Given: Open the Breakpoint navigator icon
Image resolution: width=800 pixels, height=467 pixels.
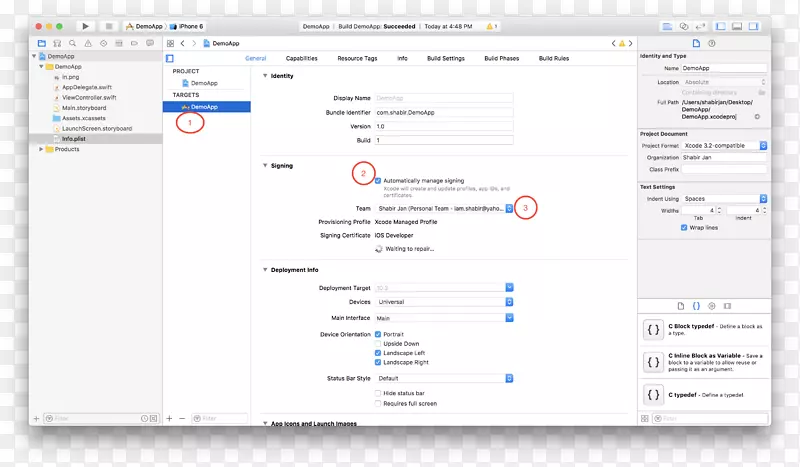Looking at the screenshot, I should click(134, 43).
